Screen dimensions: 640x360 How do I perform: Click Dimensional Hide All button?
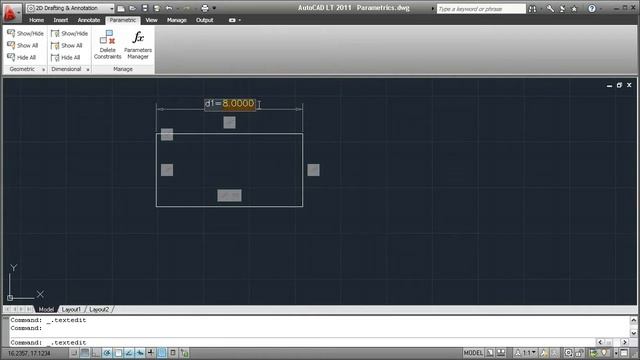point(65,58)
